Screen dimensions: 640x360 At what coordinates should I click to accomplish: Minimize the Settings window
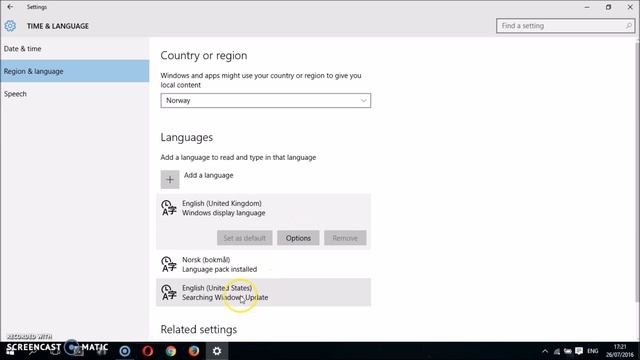[x=587, y=7]
